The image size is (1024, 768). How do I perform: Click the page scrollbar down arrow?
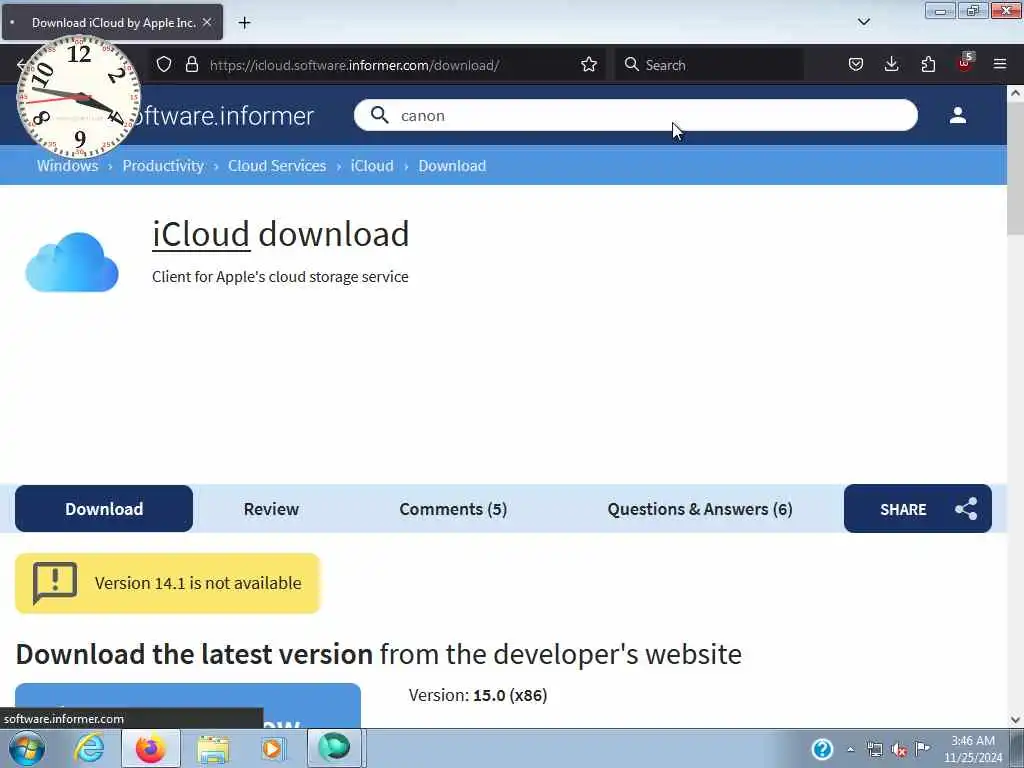click(x=1015, y=720)
